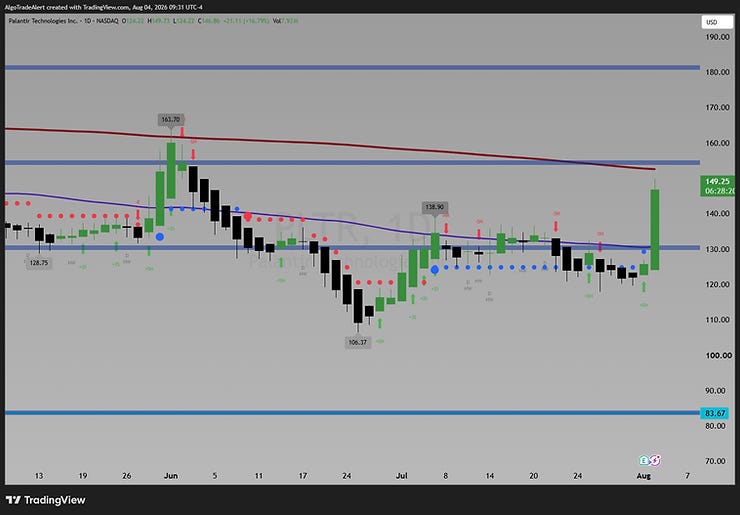This screenshot has width=740, height=515.
Task: Click the large red dot near Jun 11
Action: [x=248, y=217]
